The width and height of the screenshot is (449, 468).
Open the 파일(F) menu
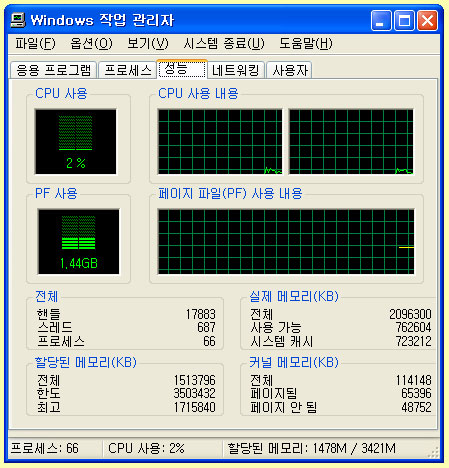(x=35, y=44)
